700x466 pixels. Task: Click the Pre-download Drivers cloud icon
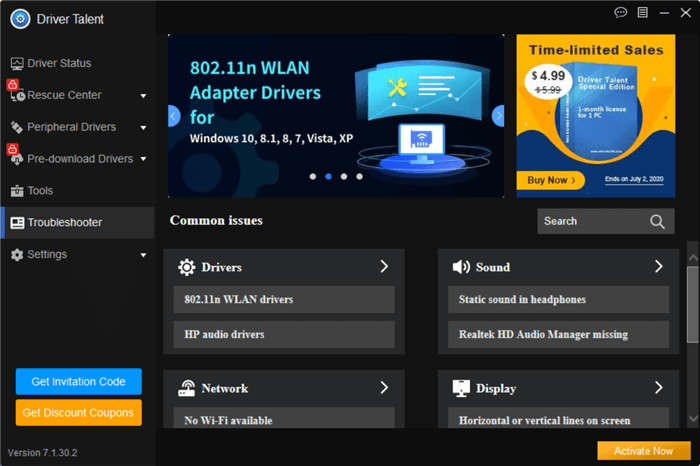17,159
